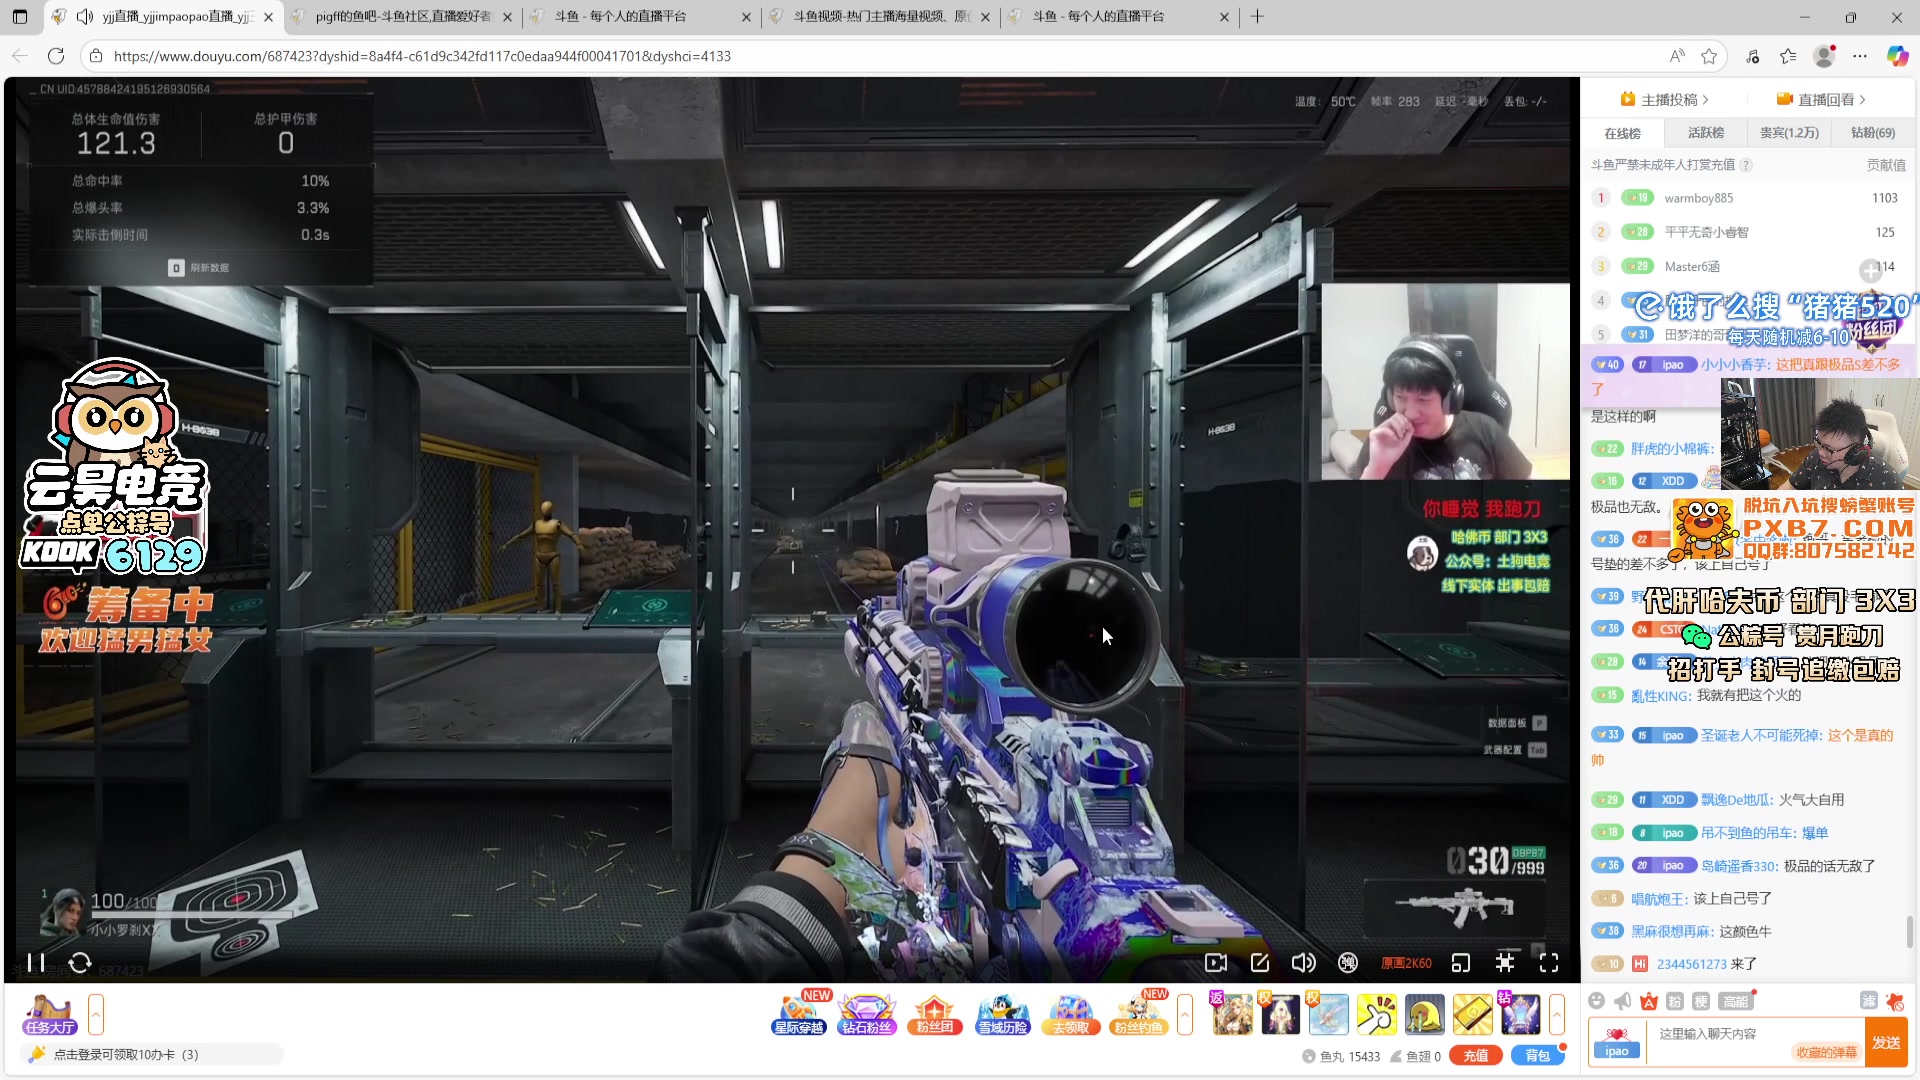Reload the stream with refresh icon
1920x1080 pixels.
(x=80, y=962)
